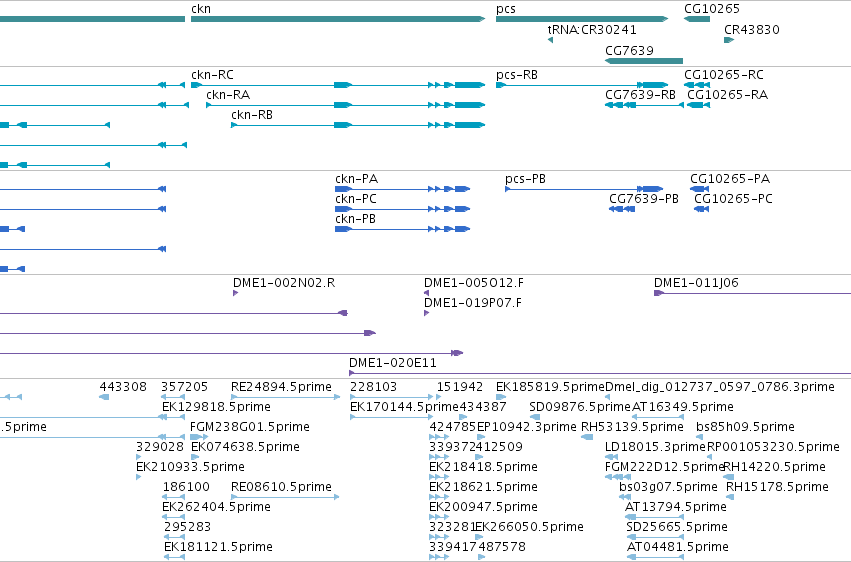The height and width of the screenshot is (562, 851).
Task: Select the CR43830 gene label
Action: tap(752, 30)
